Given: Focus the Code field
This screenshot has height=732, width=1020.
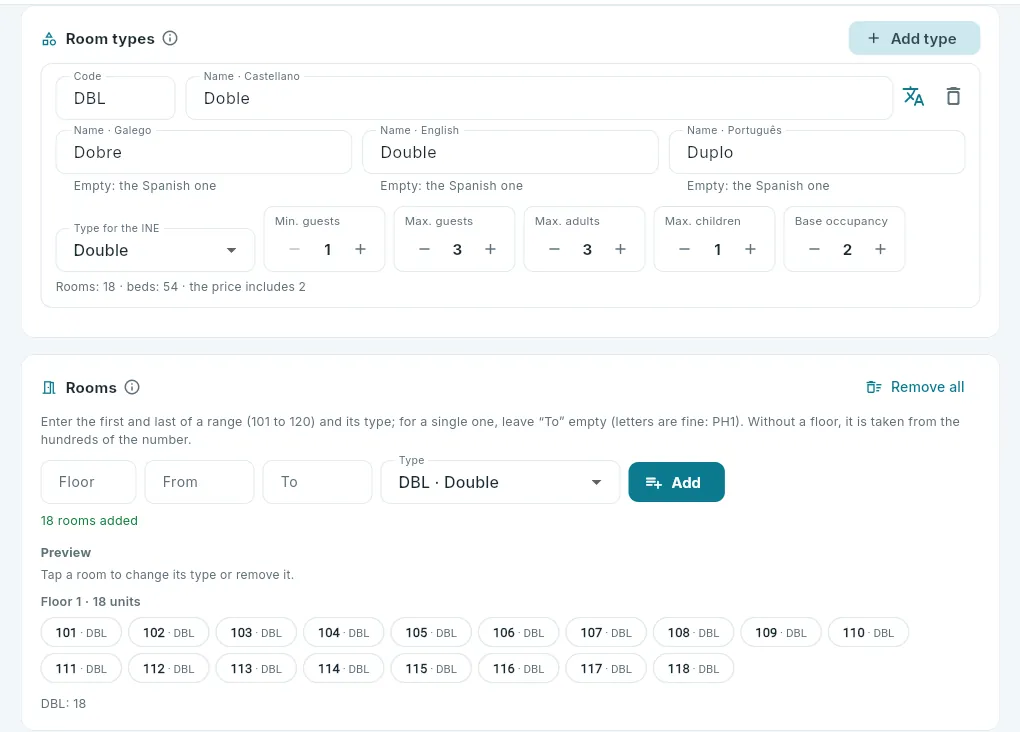Looking at the screenshot, I should point(116,98).
